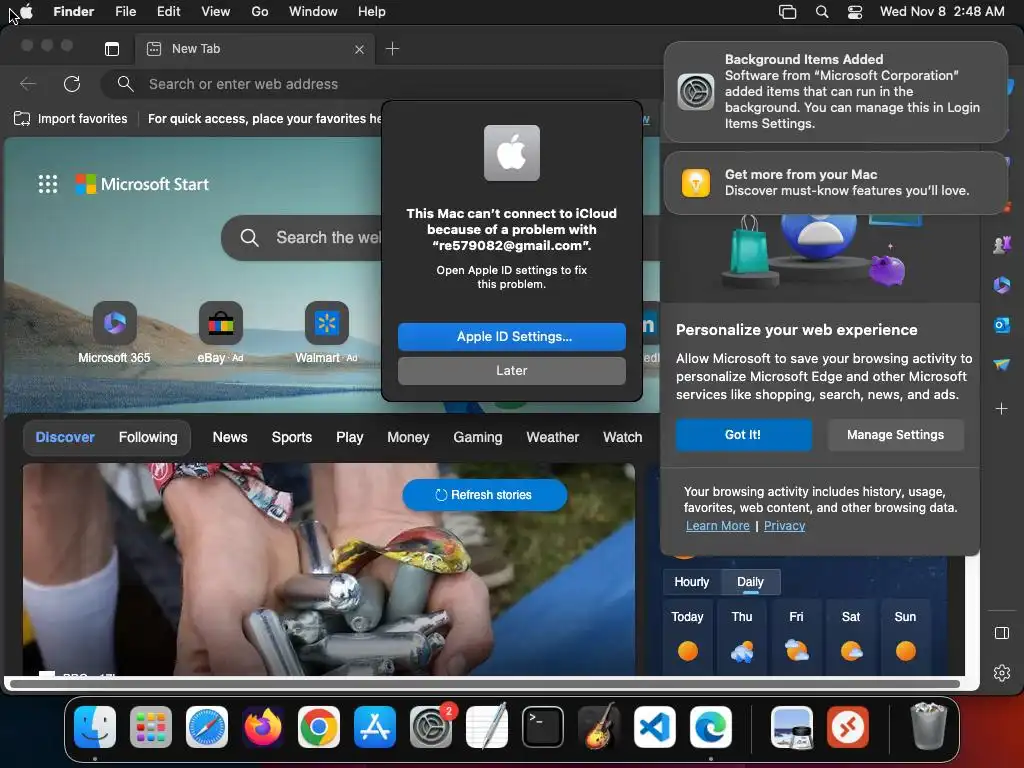Open the View menu
This screenshot has width=1024, height=768.
(216, 12)
